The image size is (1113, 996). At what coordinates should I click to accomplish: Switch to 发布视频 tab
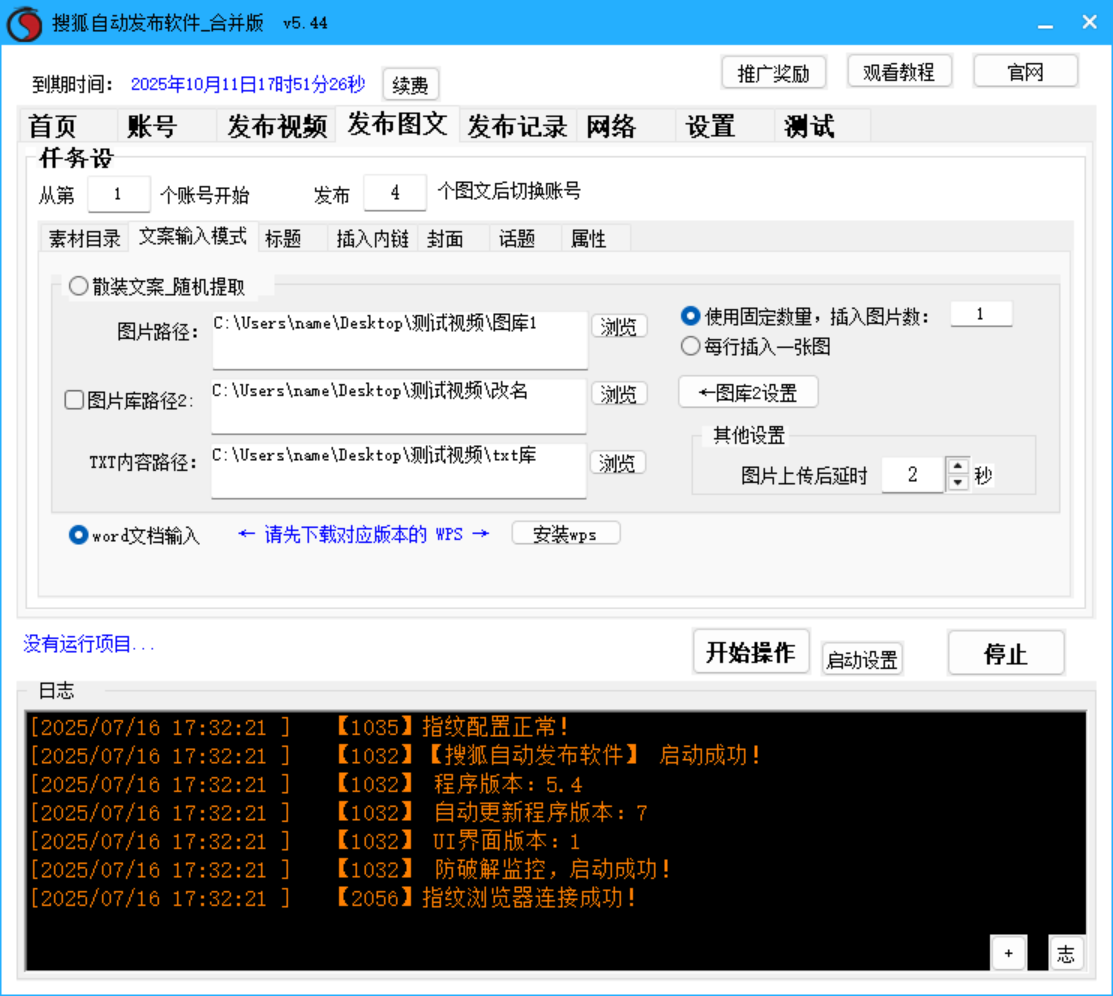[277, 126]
